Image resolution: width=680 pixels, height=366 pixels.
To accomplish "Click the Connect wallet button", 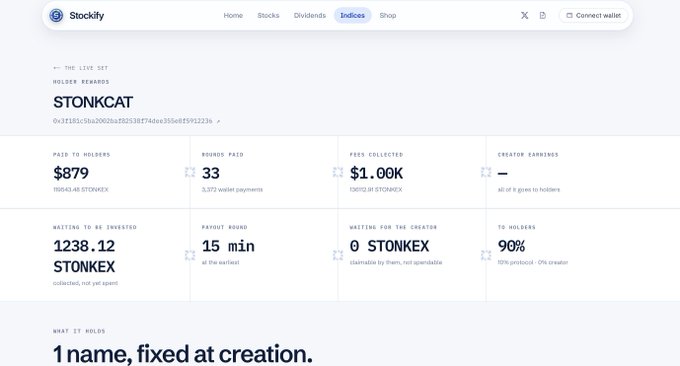I will [593, 16].
